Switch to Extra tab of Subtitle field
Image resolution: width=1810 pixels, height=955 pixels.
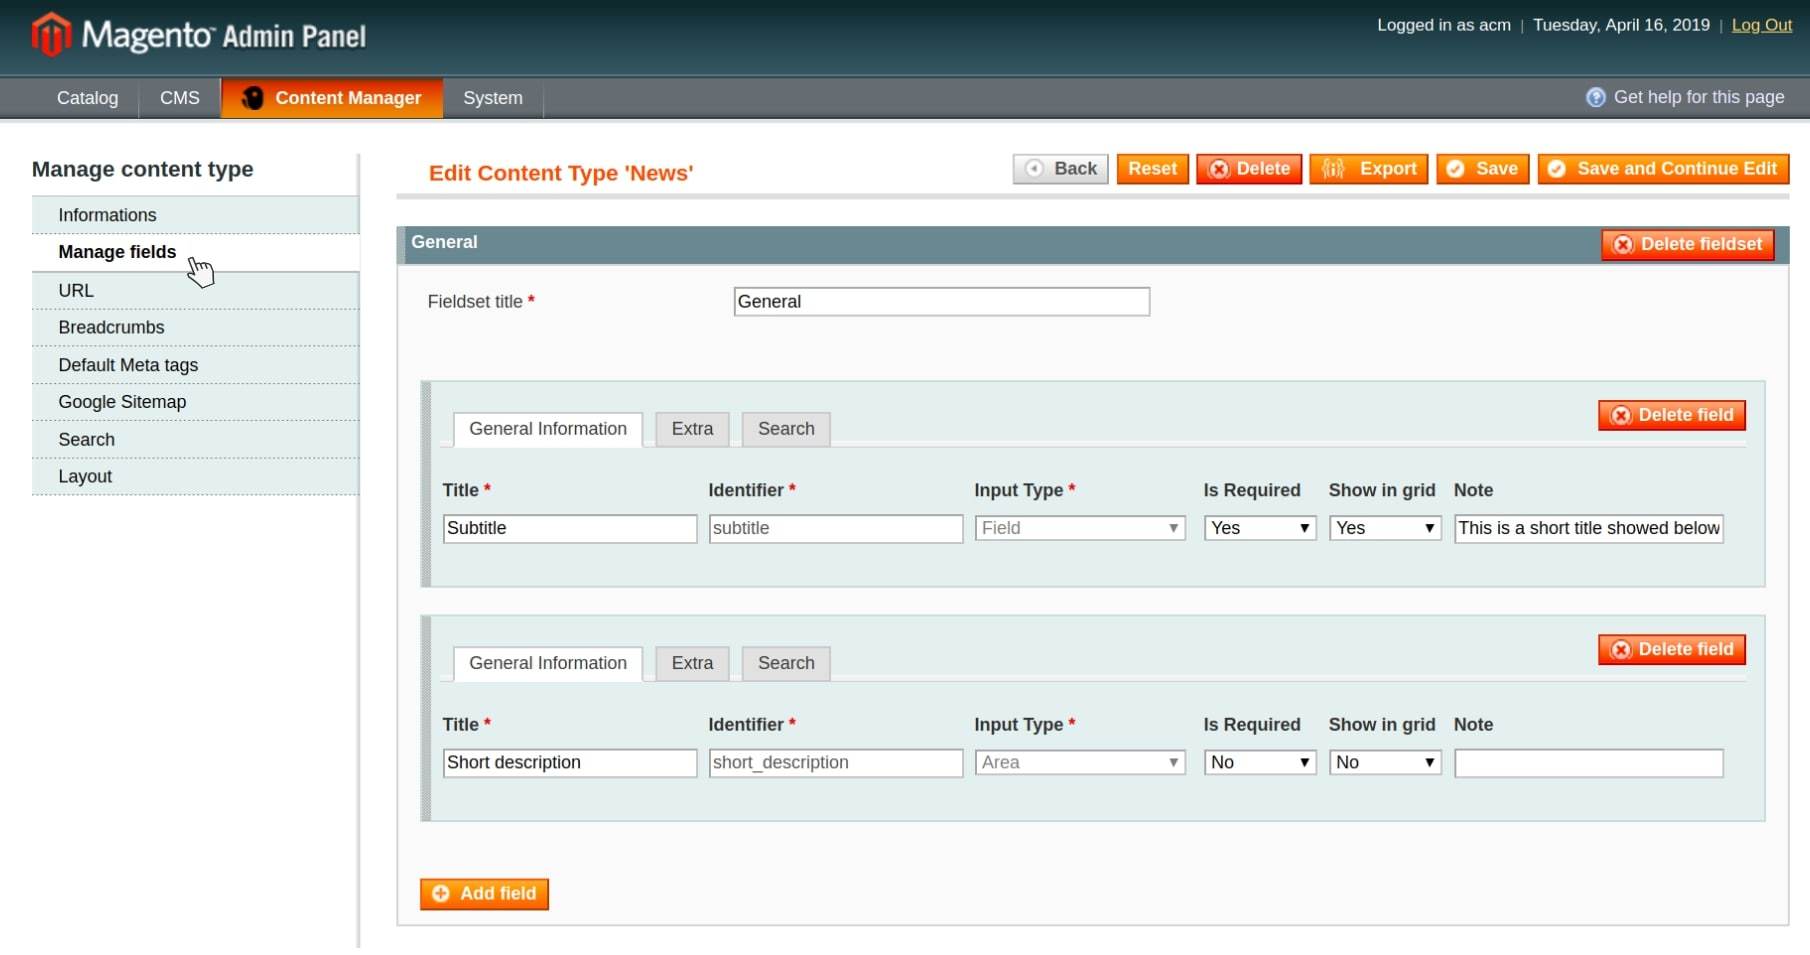click(x=692, y=429)
